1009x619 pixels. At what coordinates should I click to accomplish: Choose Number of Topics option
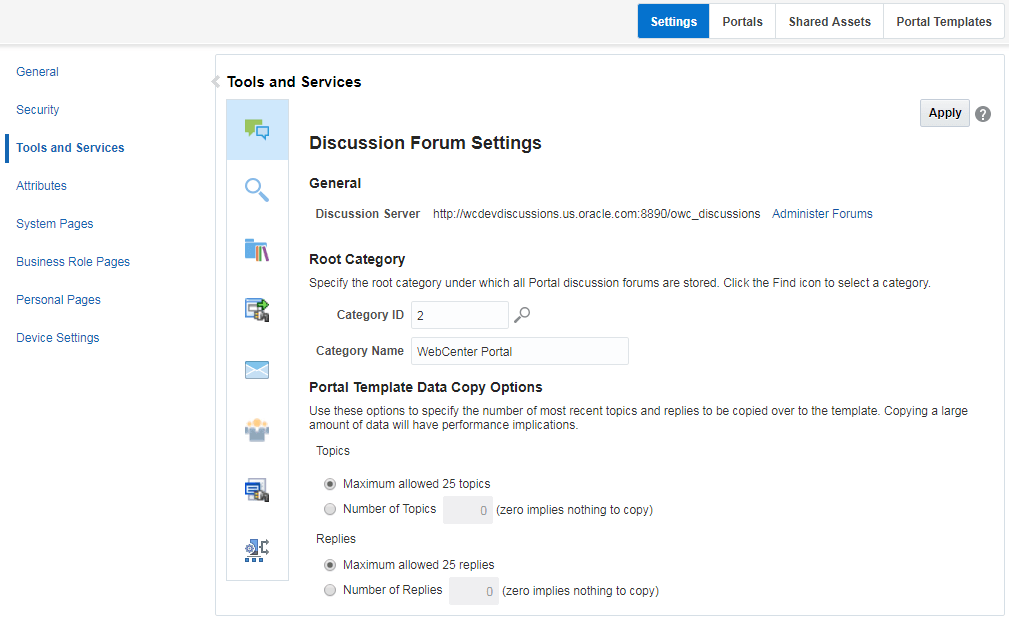pos(330,509)
